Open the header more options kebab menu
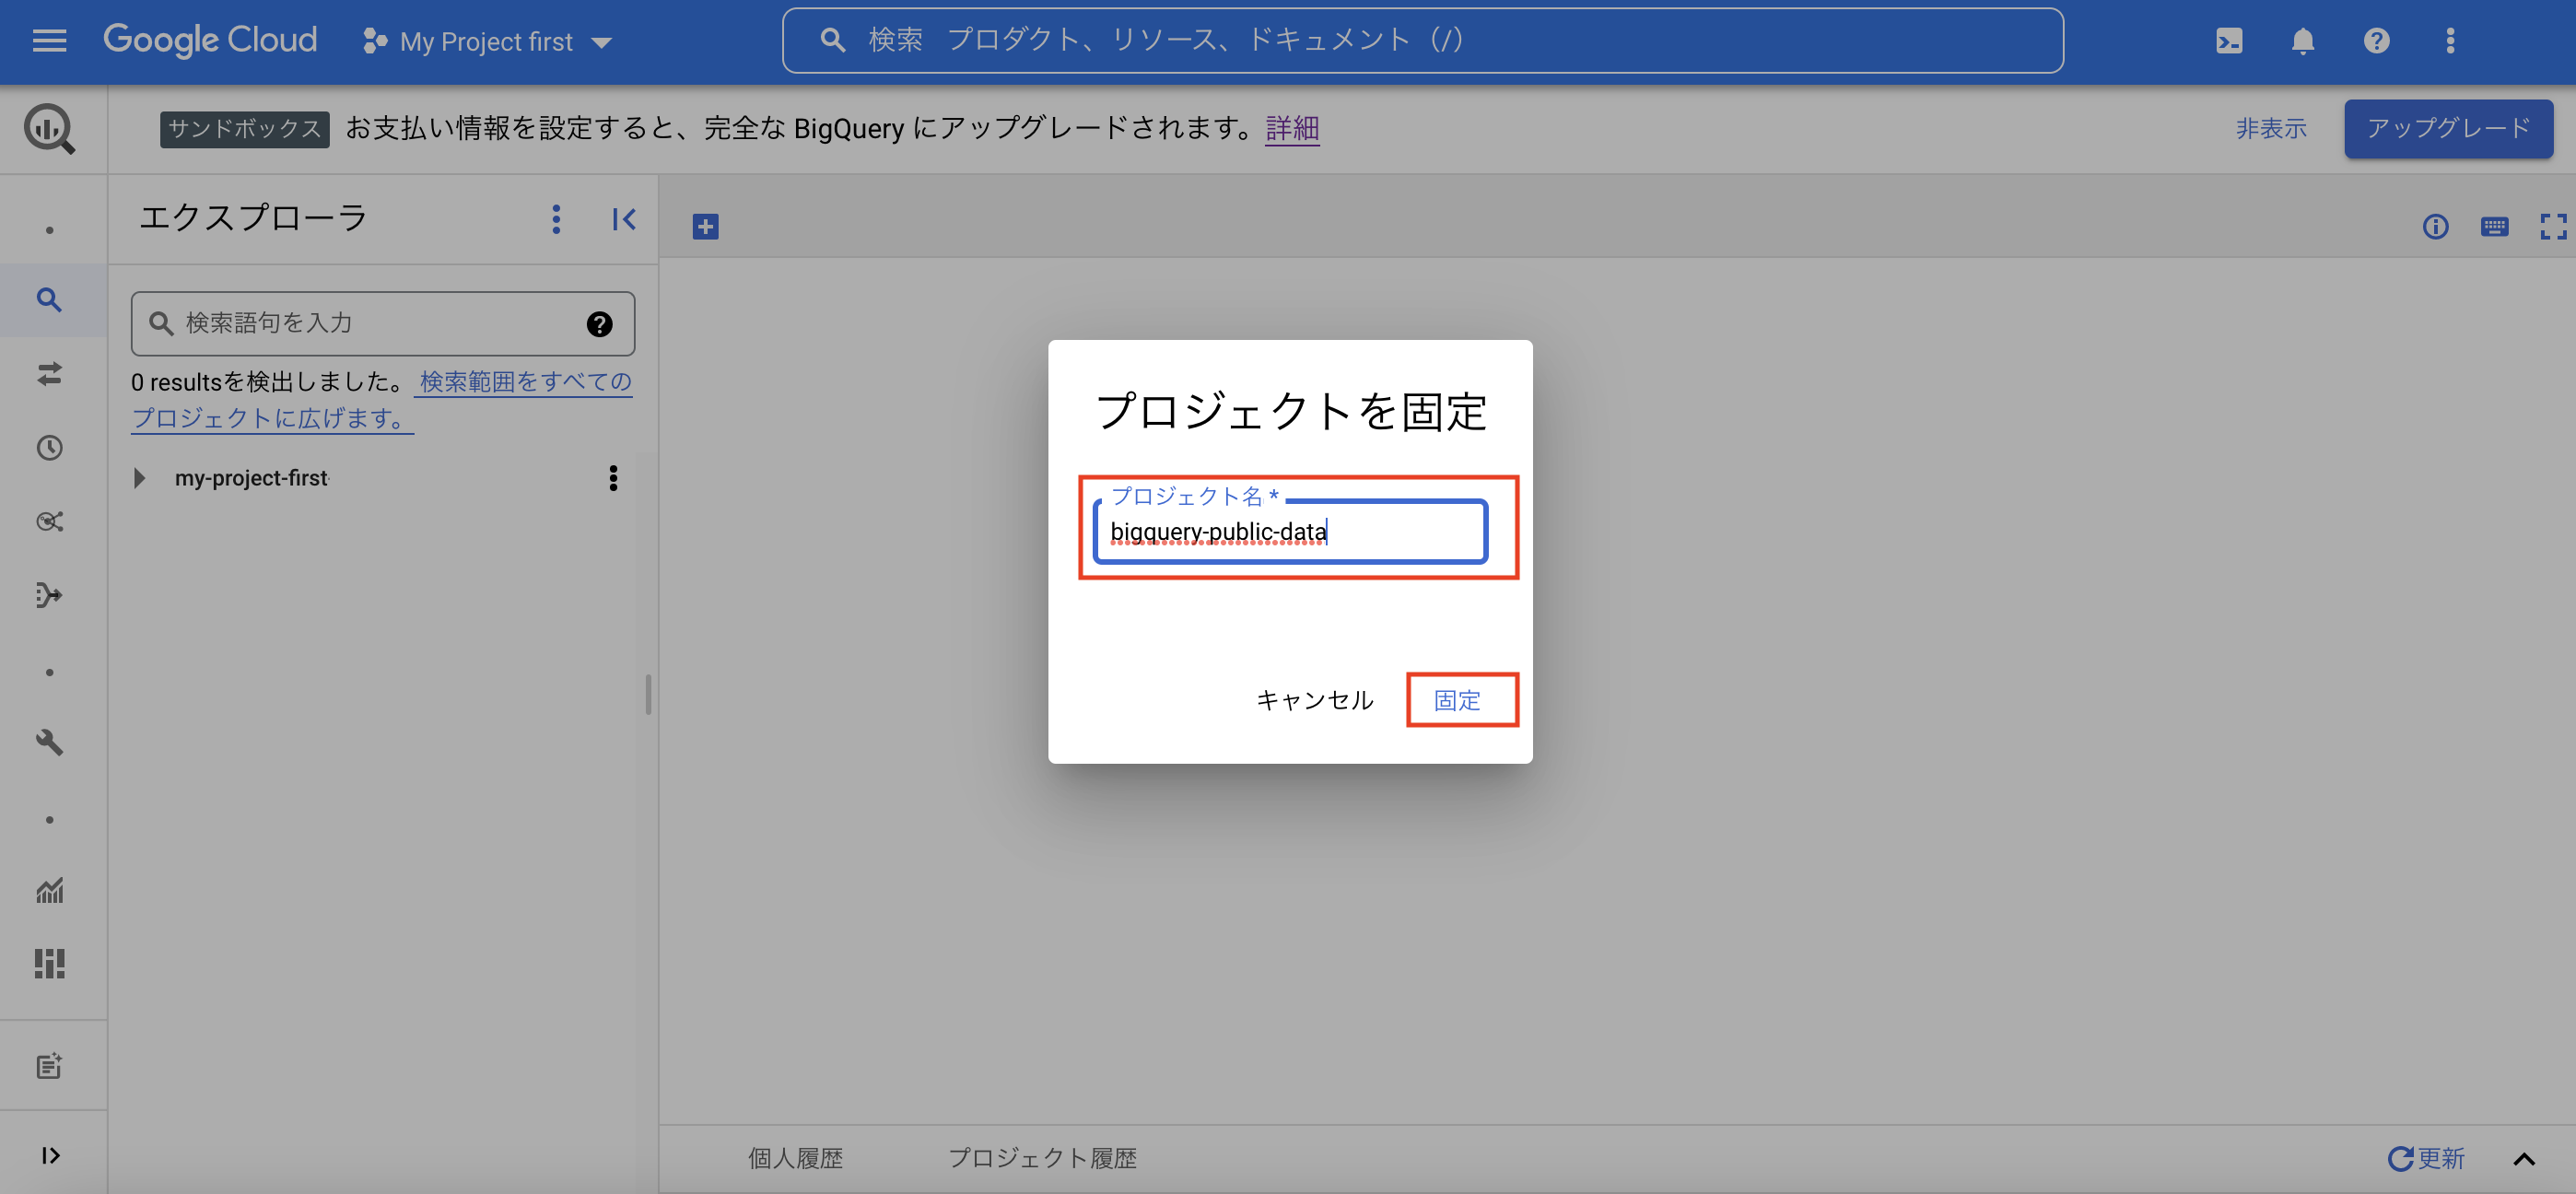This screenshot has width=2576, height=1194. pos(2450,41)
